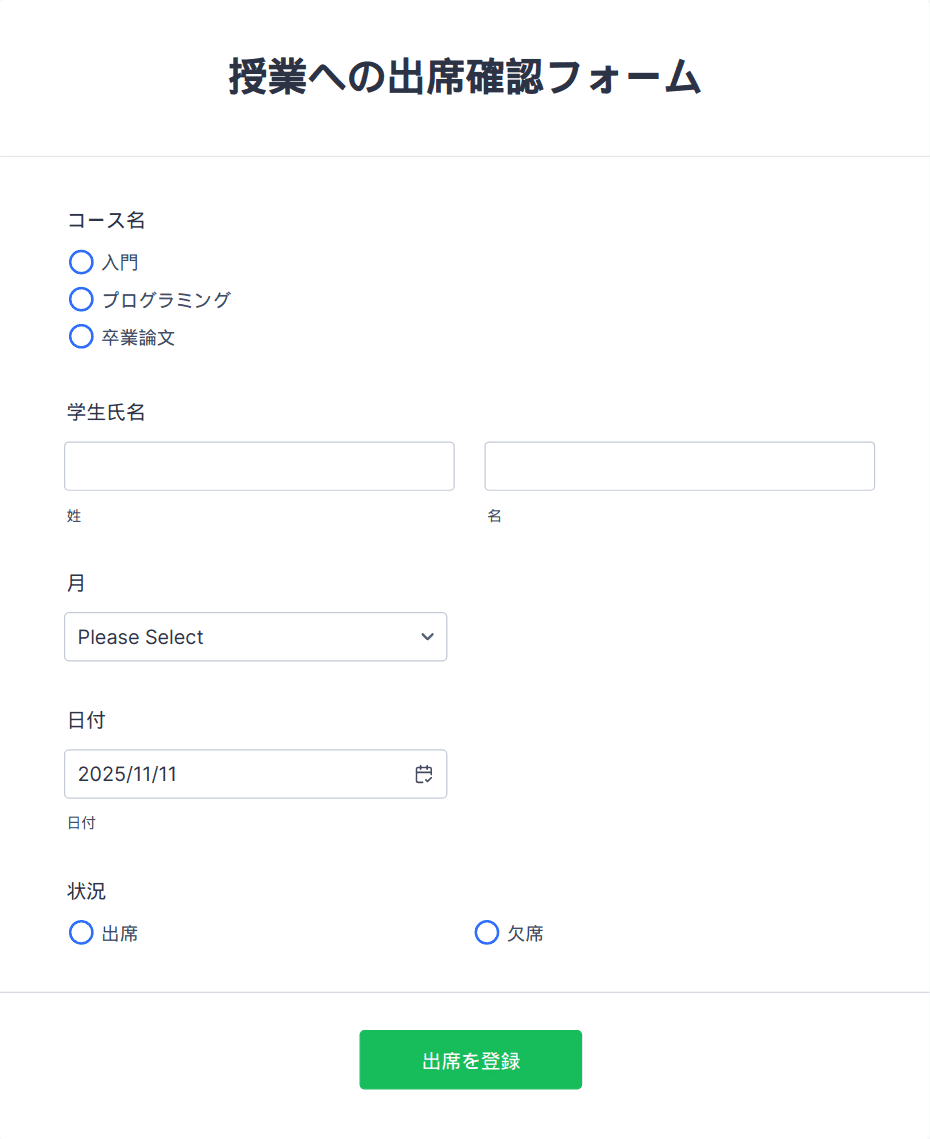Select 卒業論文 as the course
Screen dimensions: 930x1139
[81, 336]
